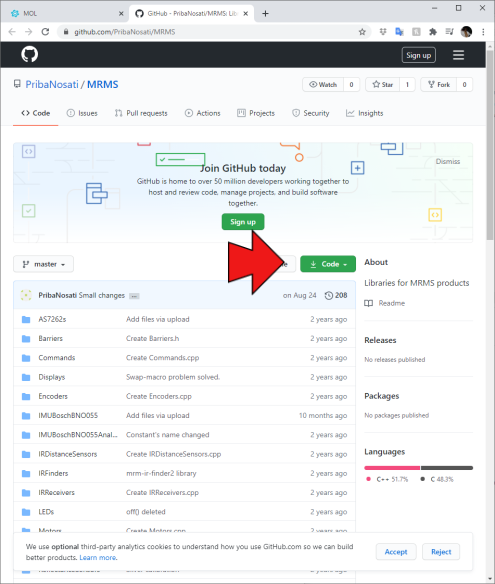Image resolution: width=495 pixels, height=584 pixels.
Task: Open the hamburger navigation menu
Action: (458, 55)
